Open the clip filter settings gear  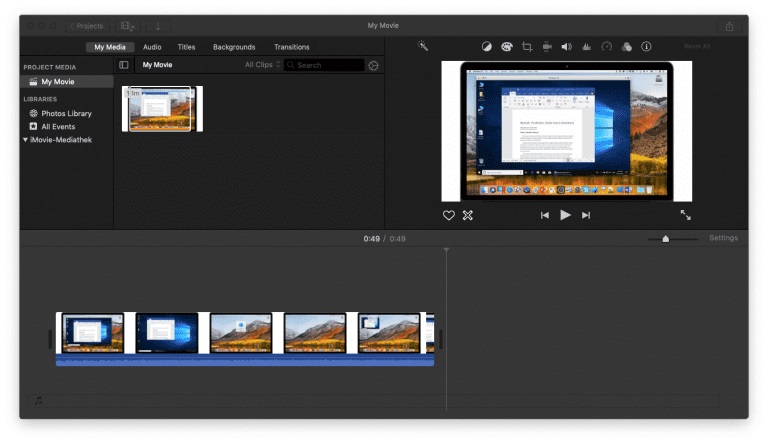[x=373, y=65]
